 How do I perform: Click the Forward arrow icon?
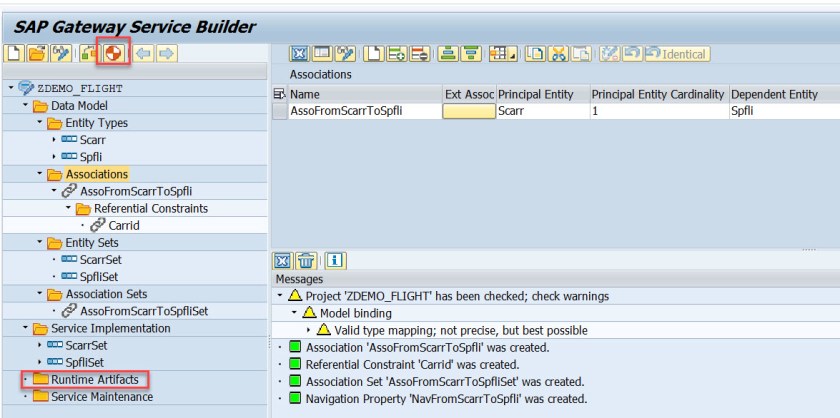(x=167, y=54)
